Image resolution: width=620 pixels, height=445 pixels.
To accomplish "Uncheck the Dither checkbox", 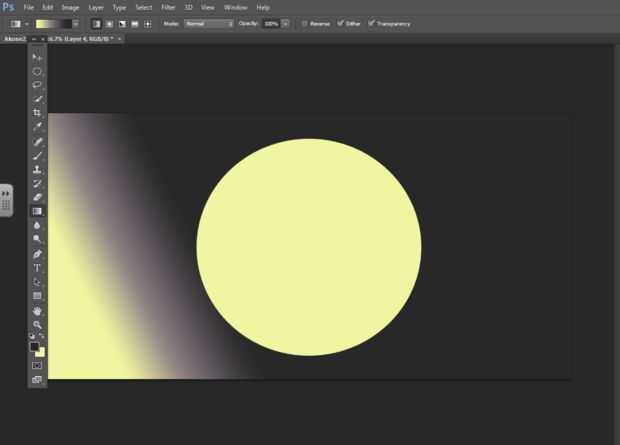I will click(x=340, y=23).
